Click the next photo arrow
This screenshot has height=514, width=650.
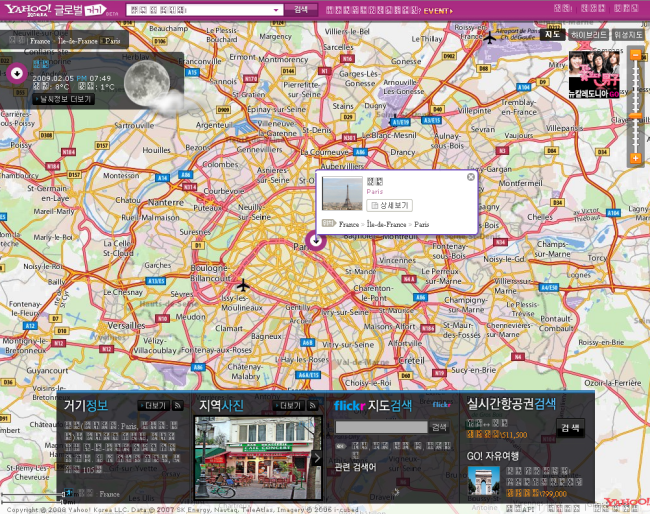click(317, 458)
